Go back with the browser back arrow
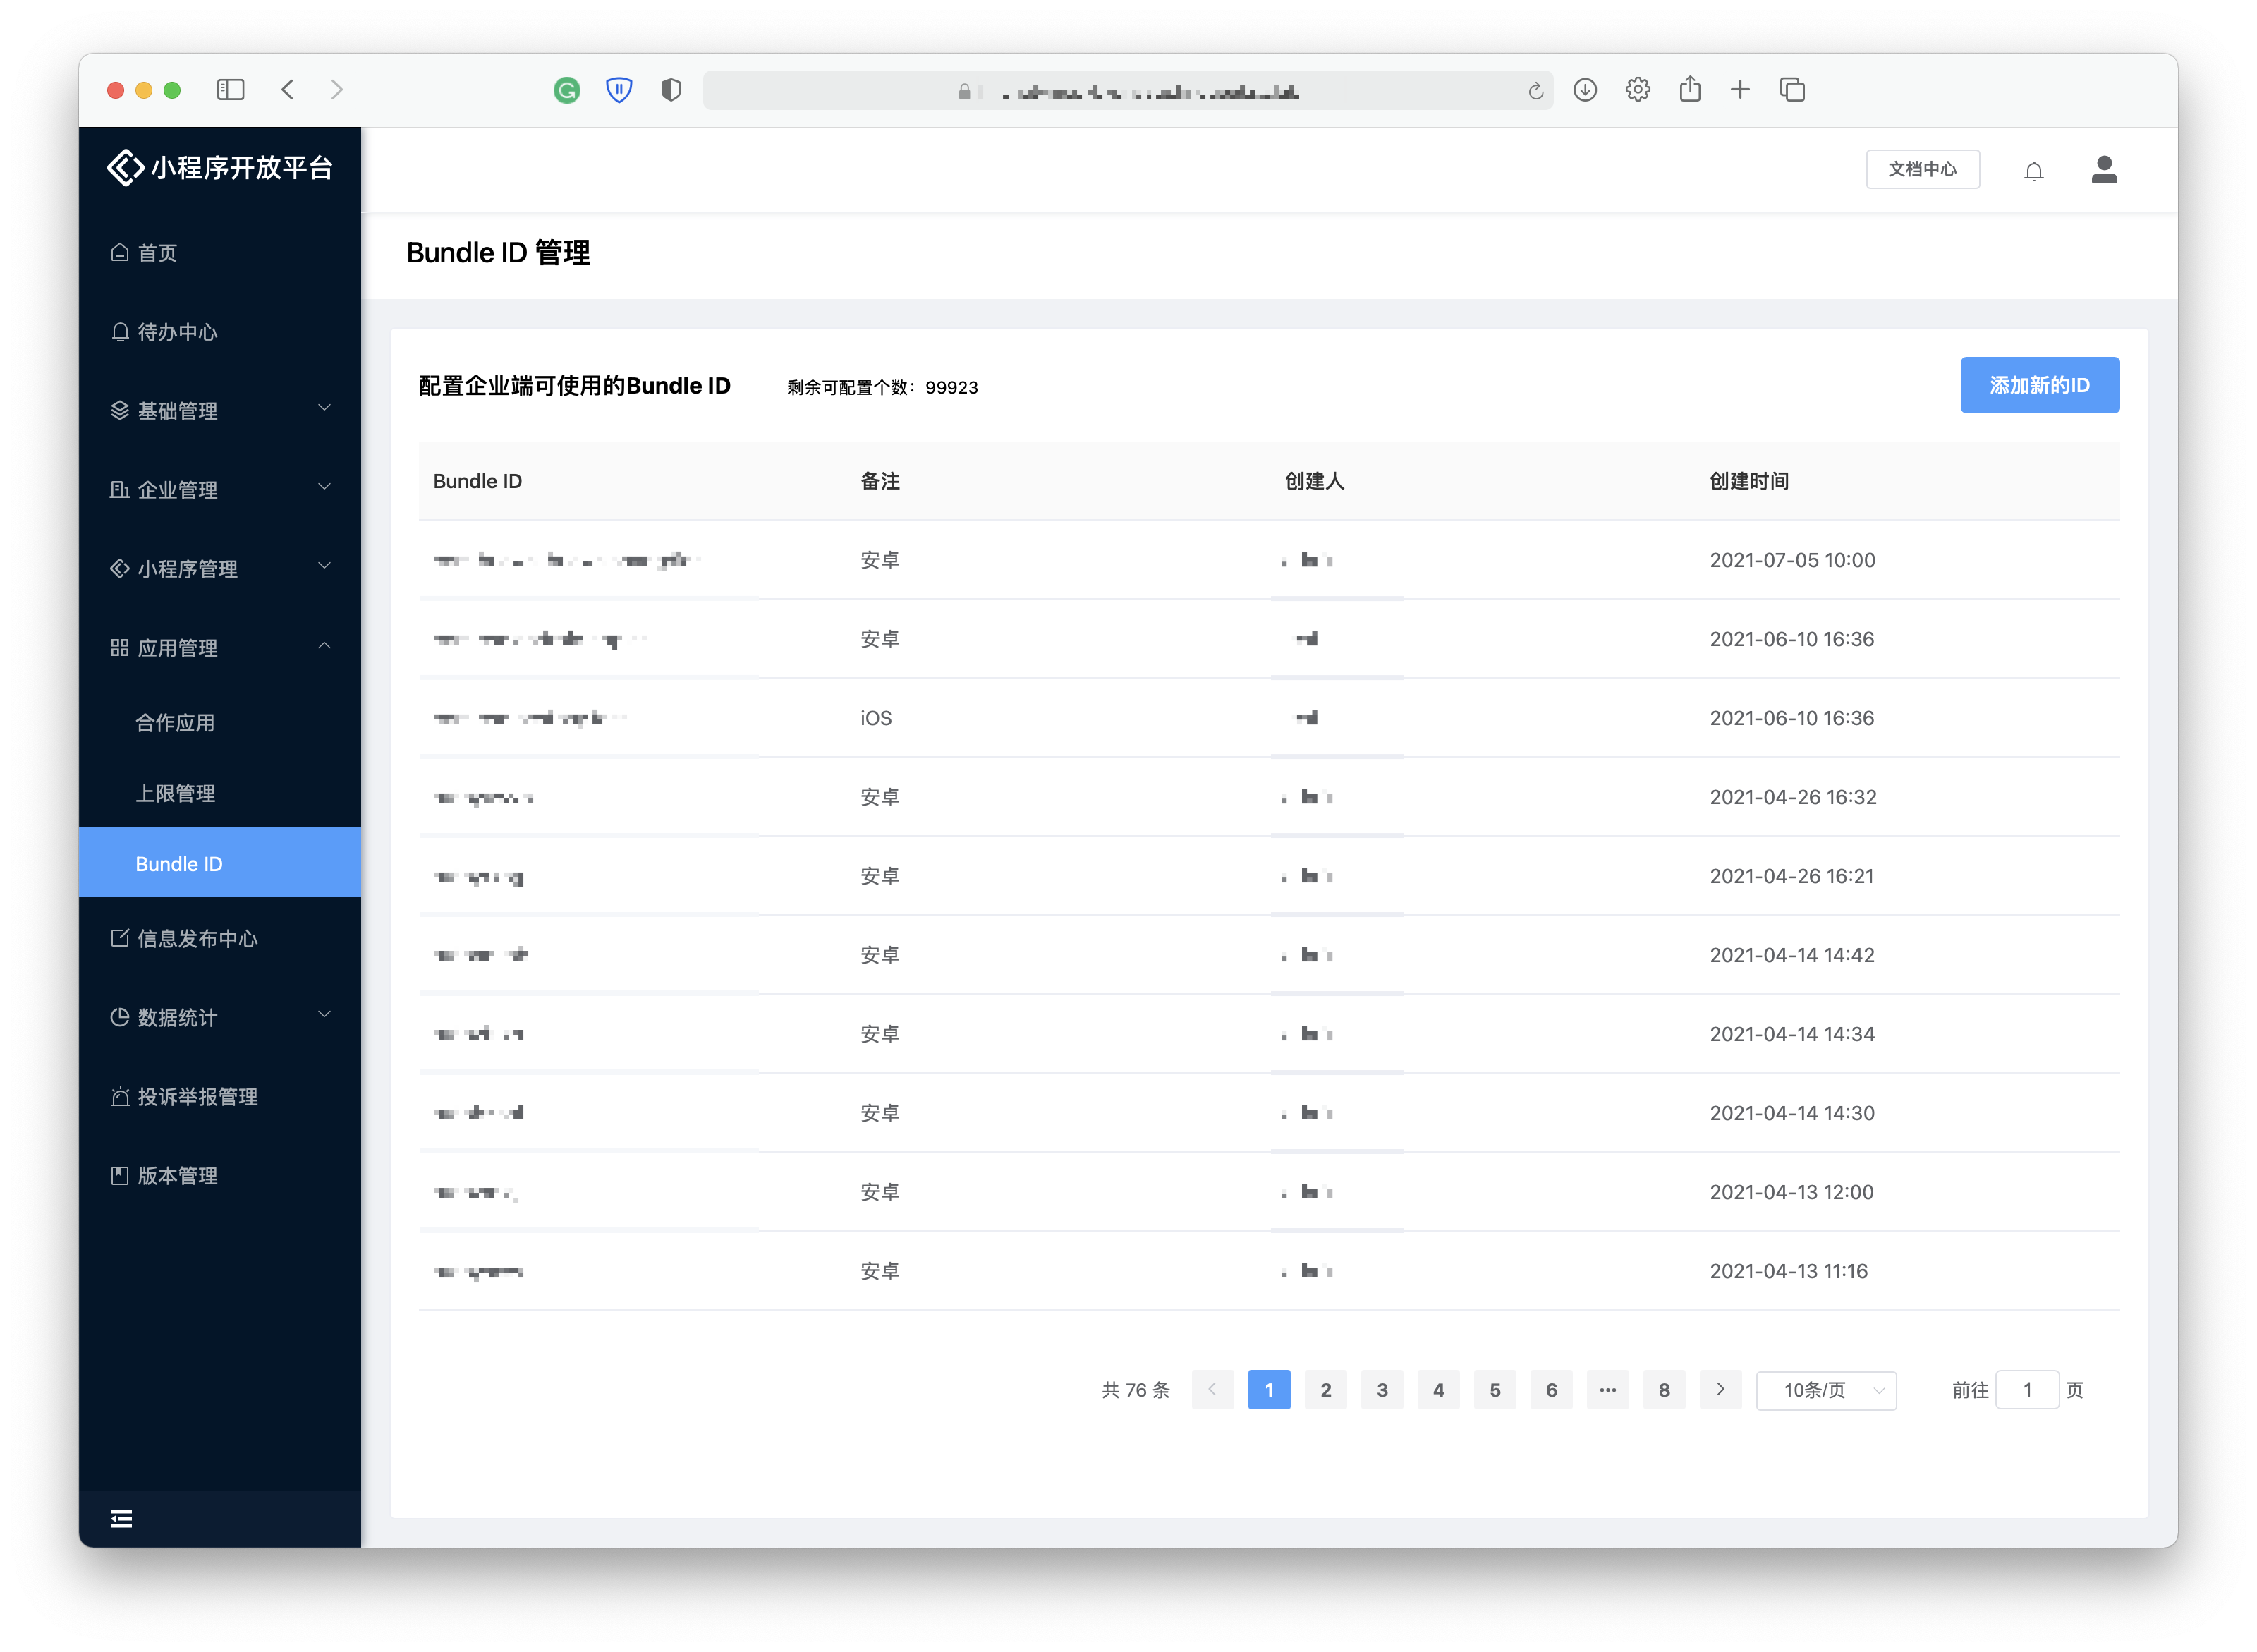 click(288, 90)
